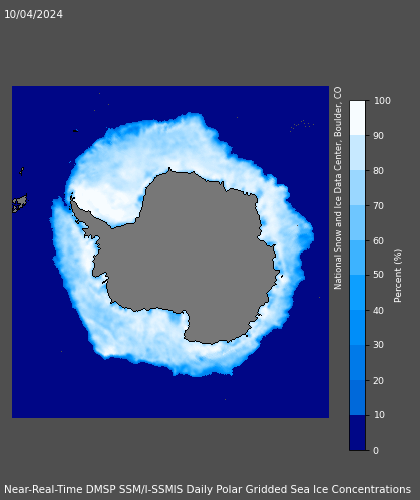Select the white 90-100 percent color band

[357, 118]
